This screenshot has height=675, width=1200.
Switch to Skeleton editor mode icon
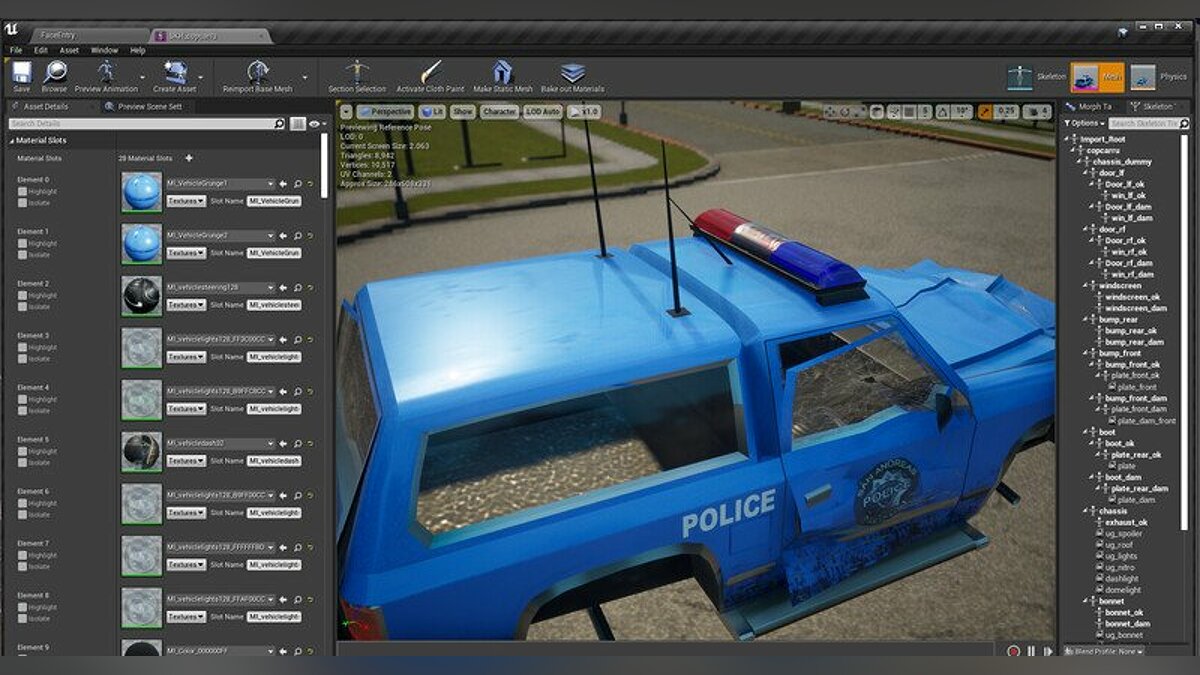pyautogui.click(x=1021, y=77)
